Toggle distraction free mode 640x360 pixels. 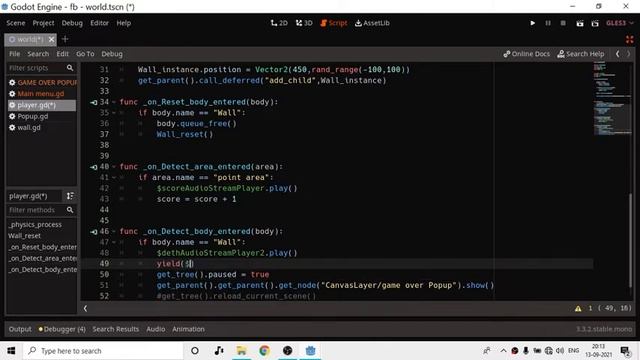629,40
